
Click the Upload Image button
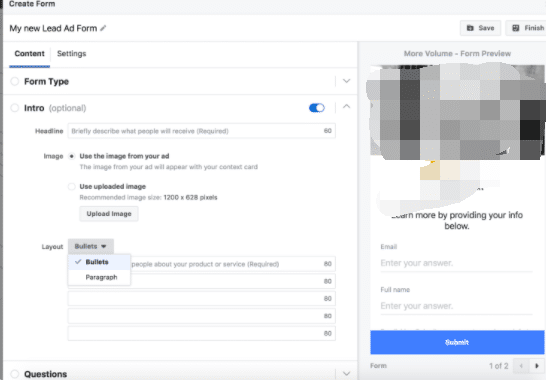pos(109,214)
